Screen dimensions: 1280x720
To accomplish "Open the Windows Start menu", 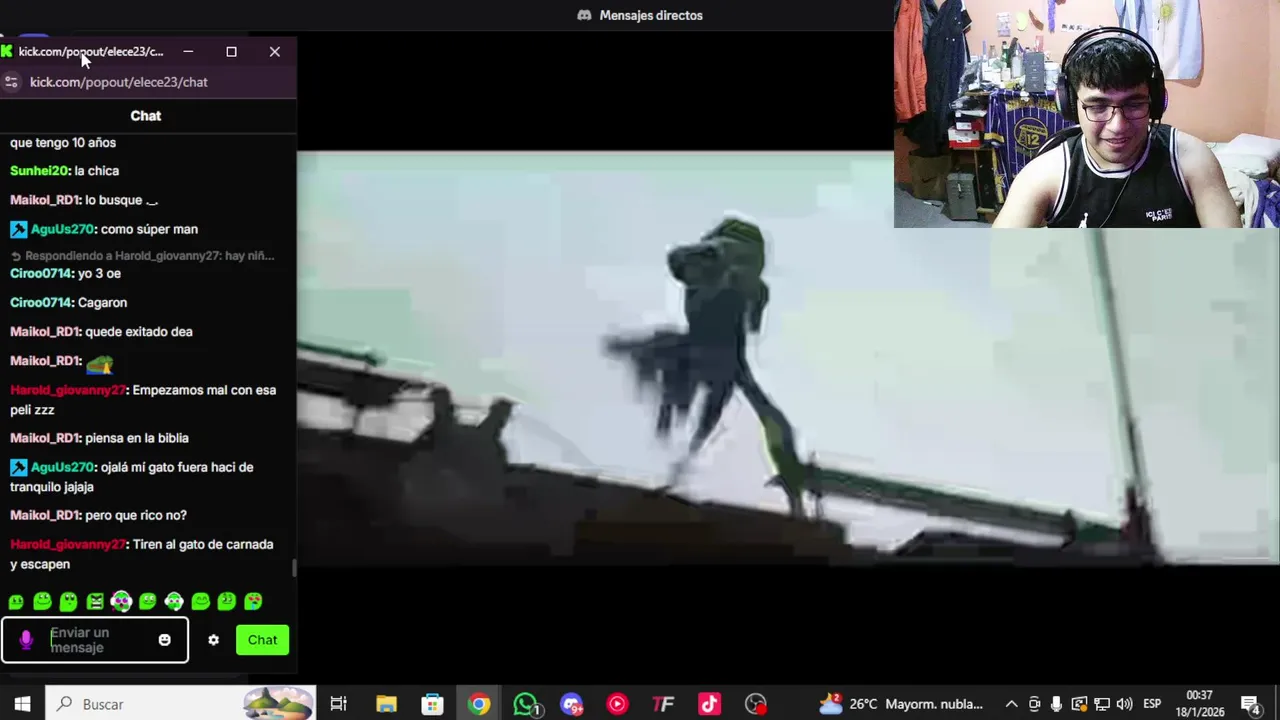I will coord(22,704).
